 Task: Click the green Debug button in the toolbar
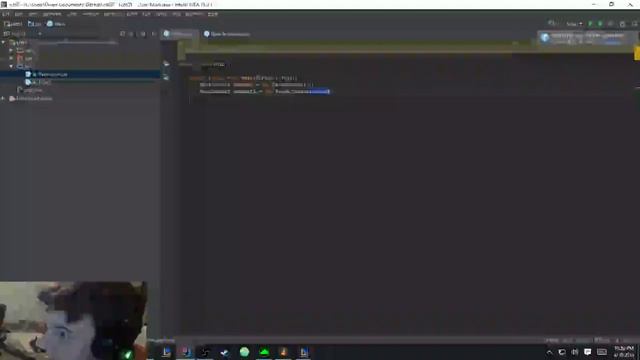pos(600,24)
